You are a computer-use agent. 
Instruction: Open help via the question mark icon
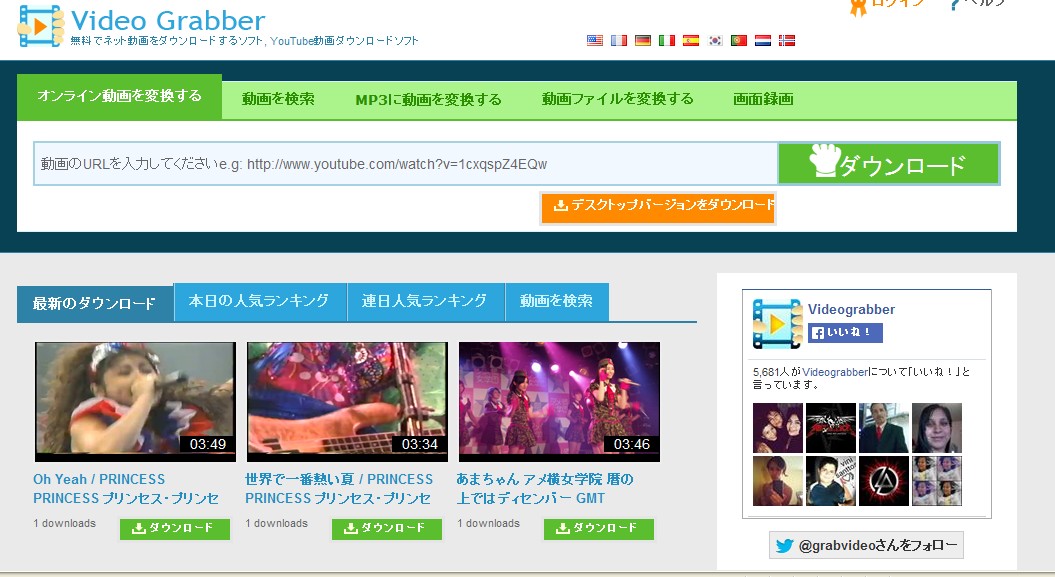tap(956, 5)
